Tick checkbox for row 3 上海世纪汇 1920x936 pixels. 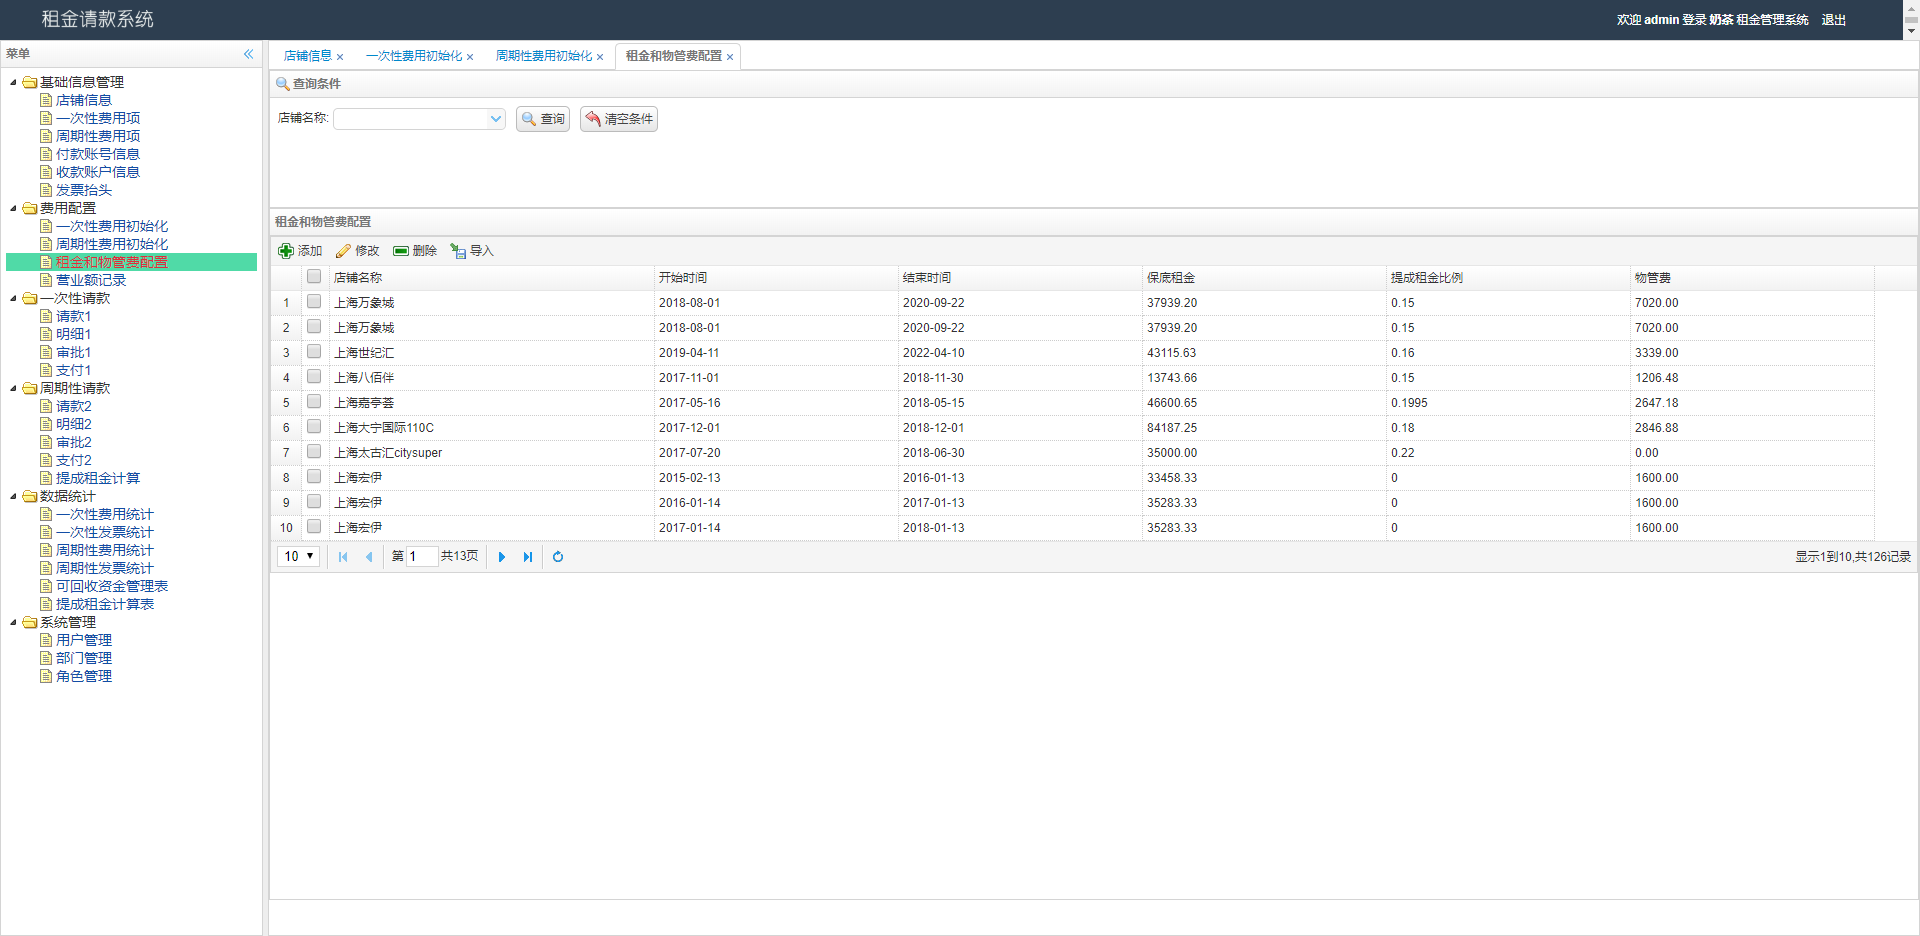[314, 352]
